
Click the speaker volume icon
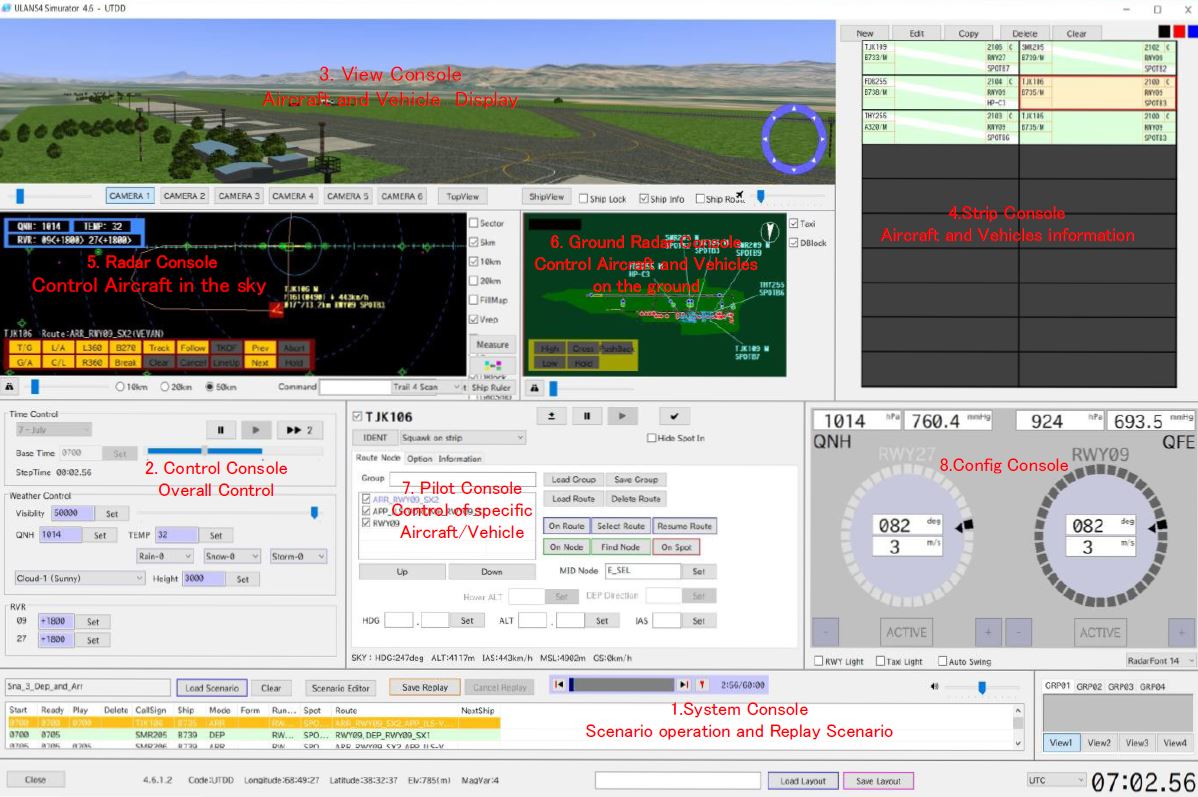click(934, 686)
